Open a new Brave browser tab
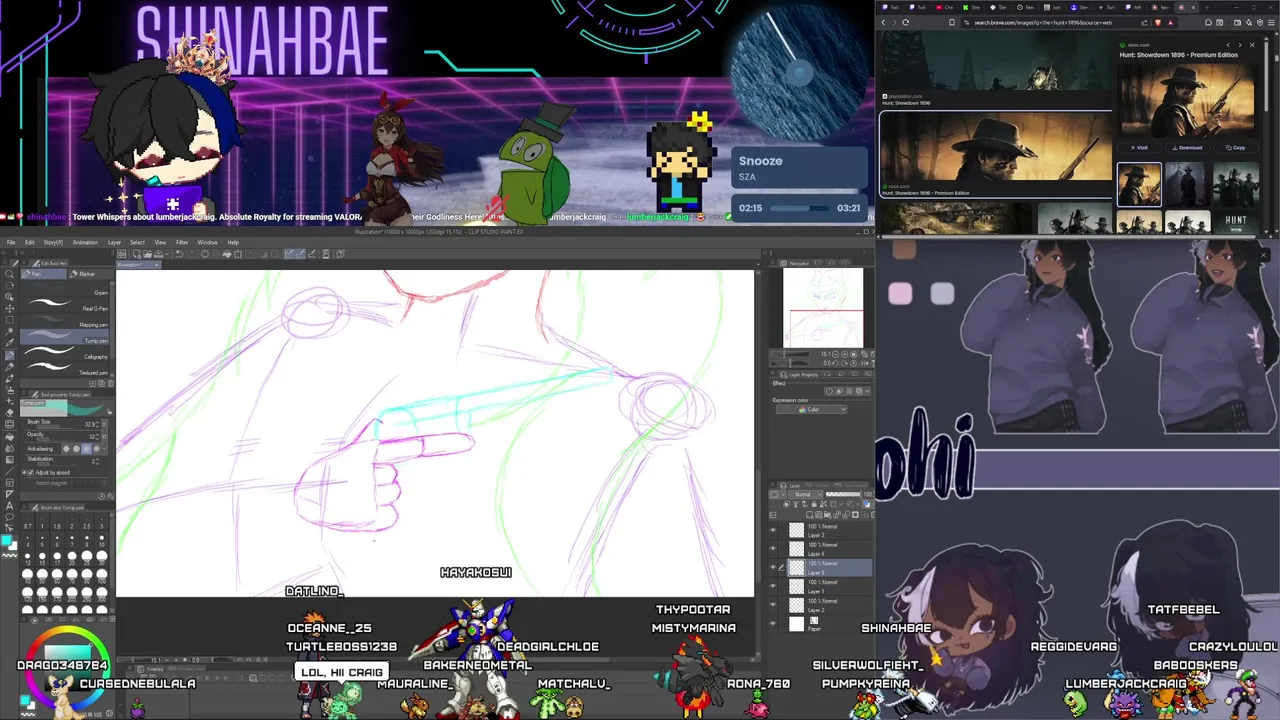The width and height of the screenshot is (1280, 720). coord(1207,7)
